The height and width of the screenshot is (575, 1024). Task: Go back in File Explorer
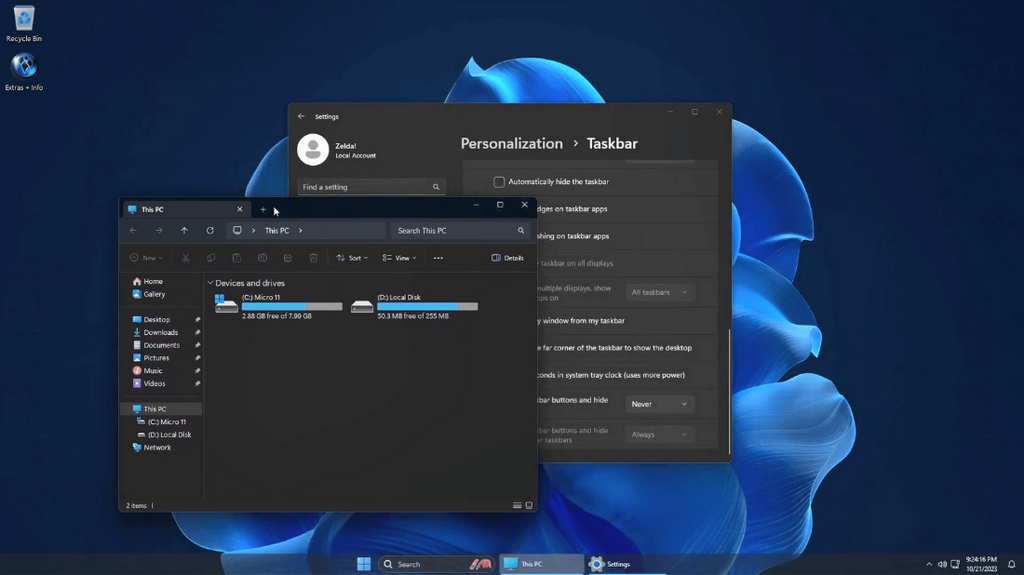(133, 231)
